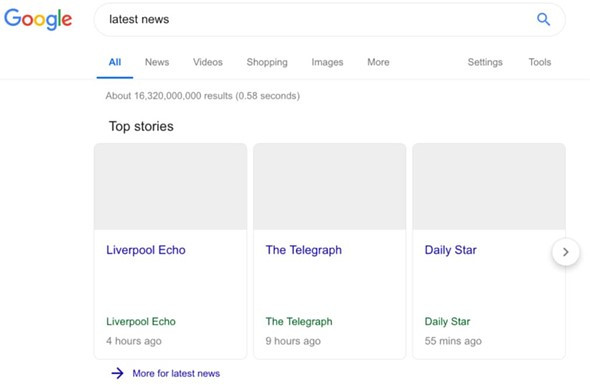Follow the More for latest news link
Image resolution: width=590 pixels, height=385 pixels.
coord(176,373)
